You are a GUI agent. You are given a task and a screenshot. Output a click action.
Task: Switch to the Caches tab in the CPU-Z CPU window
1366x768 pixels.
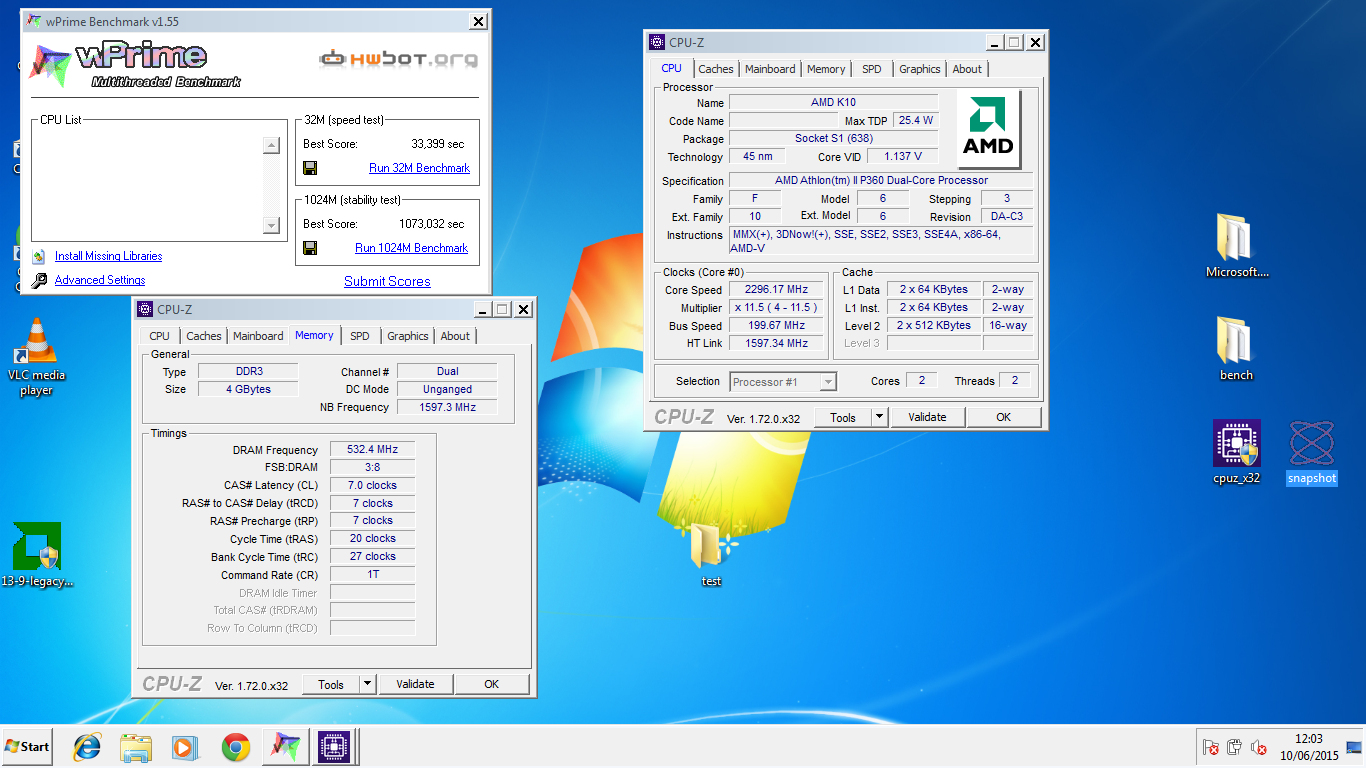coord(716,69)
